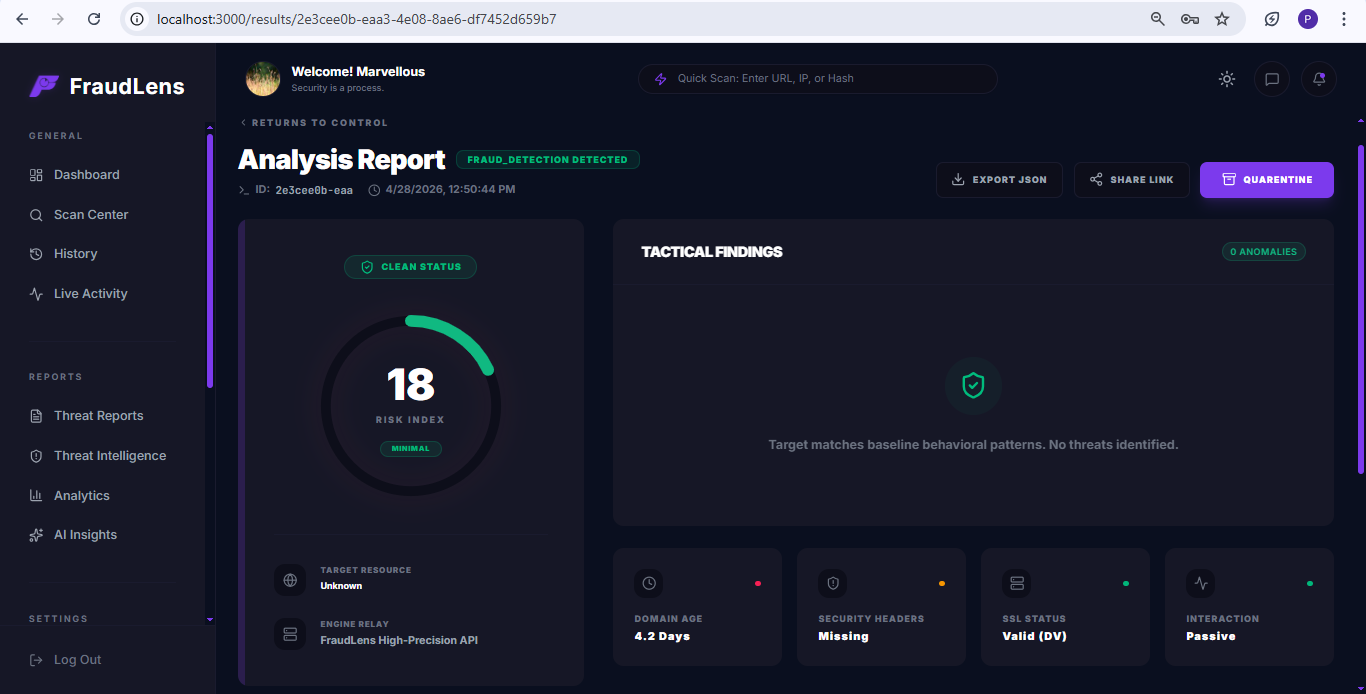
Task: Click the sidebar scroll-down arrow
Action: coord(210,620)
